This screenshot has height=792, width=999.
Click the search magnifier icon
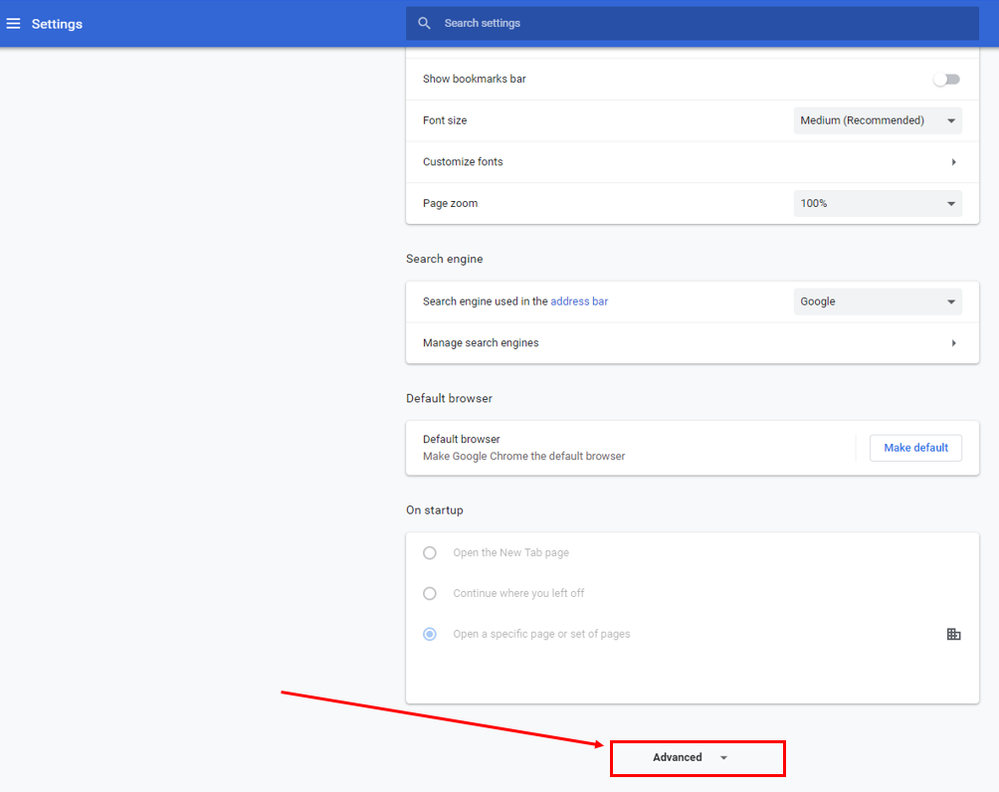point(425,23)
